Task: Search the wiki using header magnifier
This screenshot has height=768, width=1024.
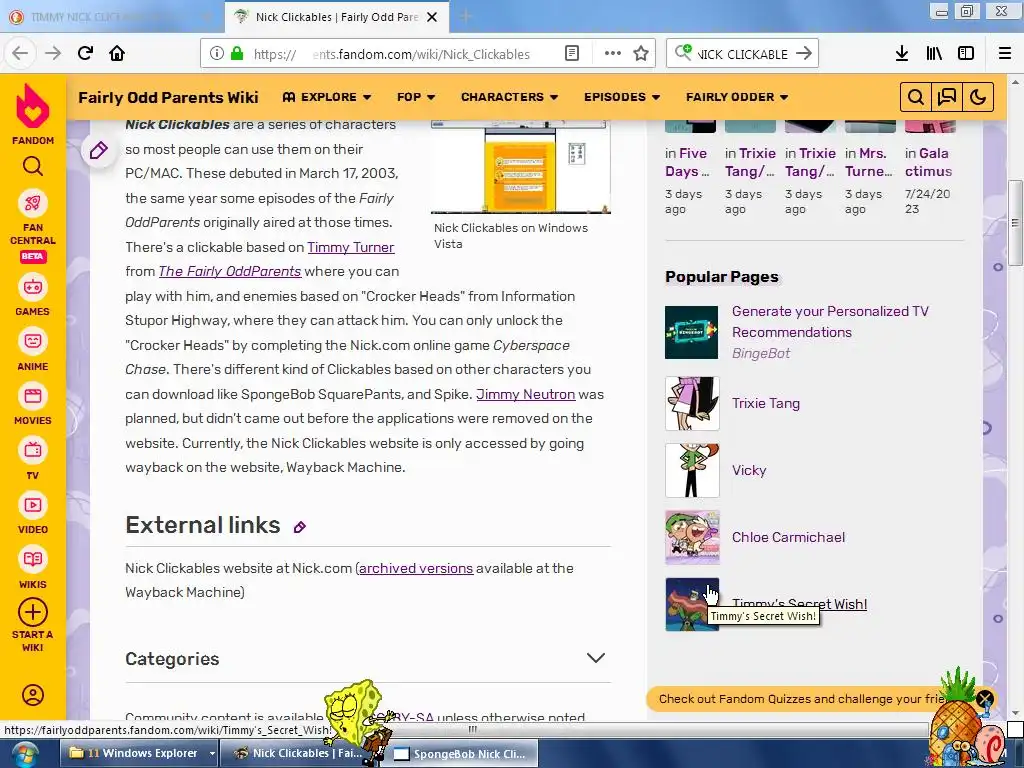Action: (x=916, y=97)
